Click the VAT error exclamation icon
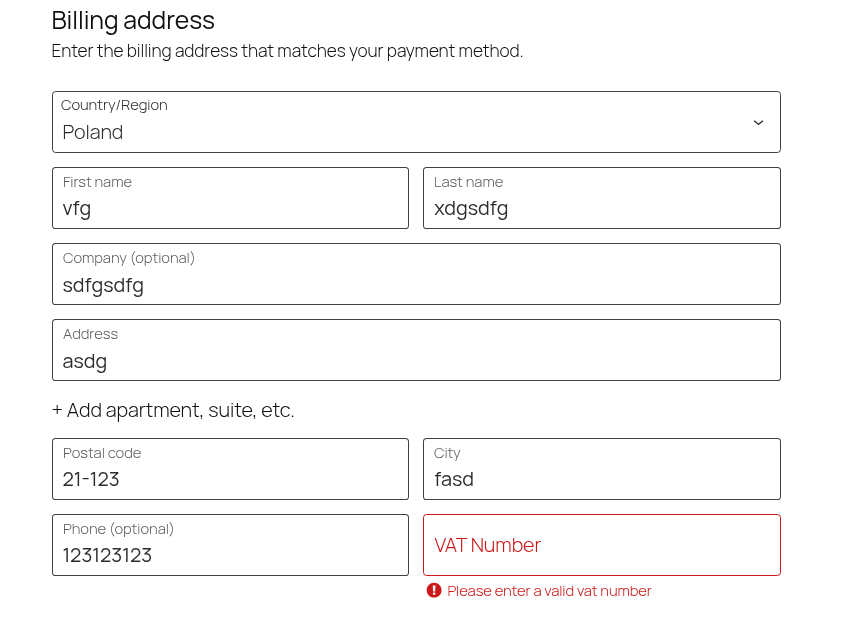The image size is (847, 643). tap(434, 591)
